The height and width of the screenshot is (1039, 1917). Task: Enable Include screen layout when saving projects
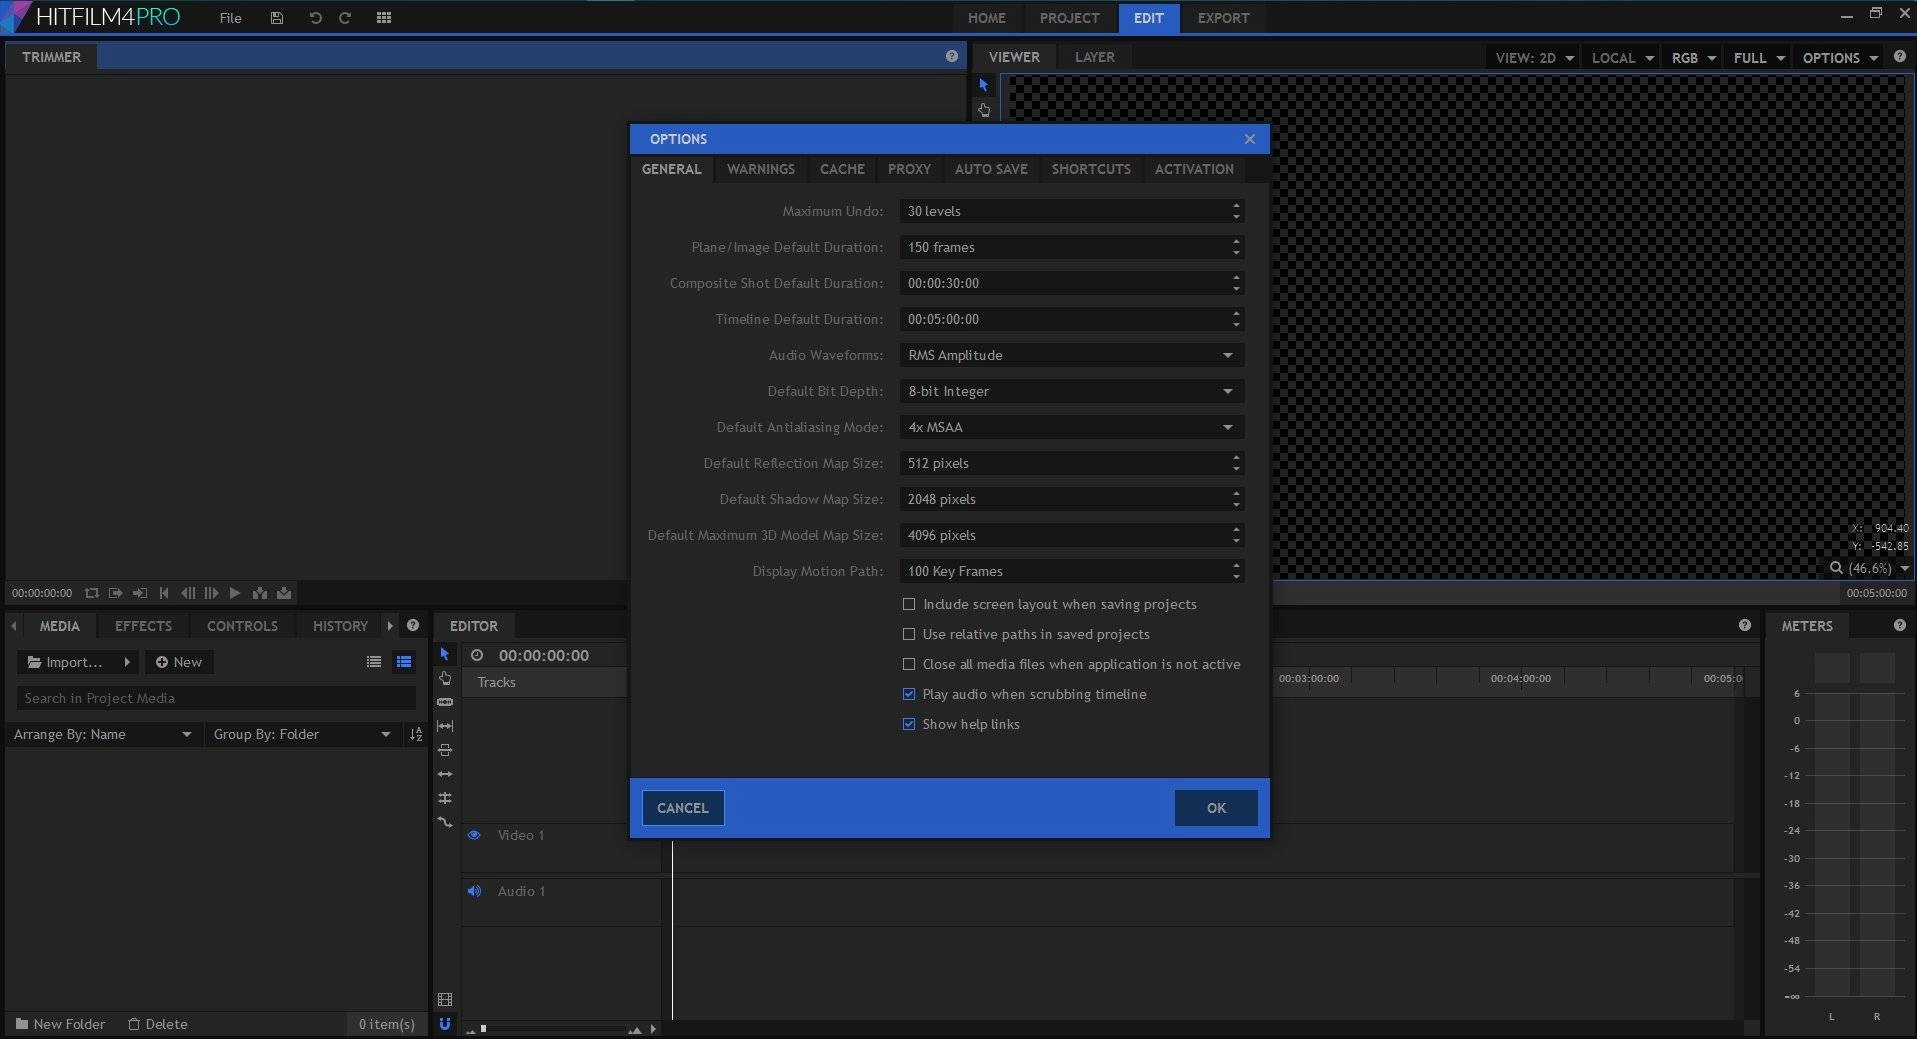click(x=909, y=604)
